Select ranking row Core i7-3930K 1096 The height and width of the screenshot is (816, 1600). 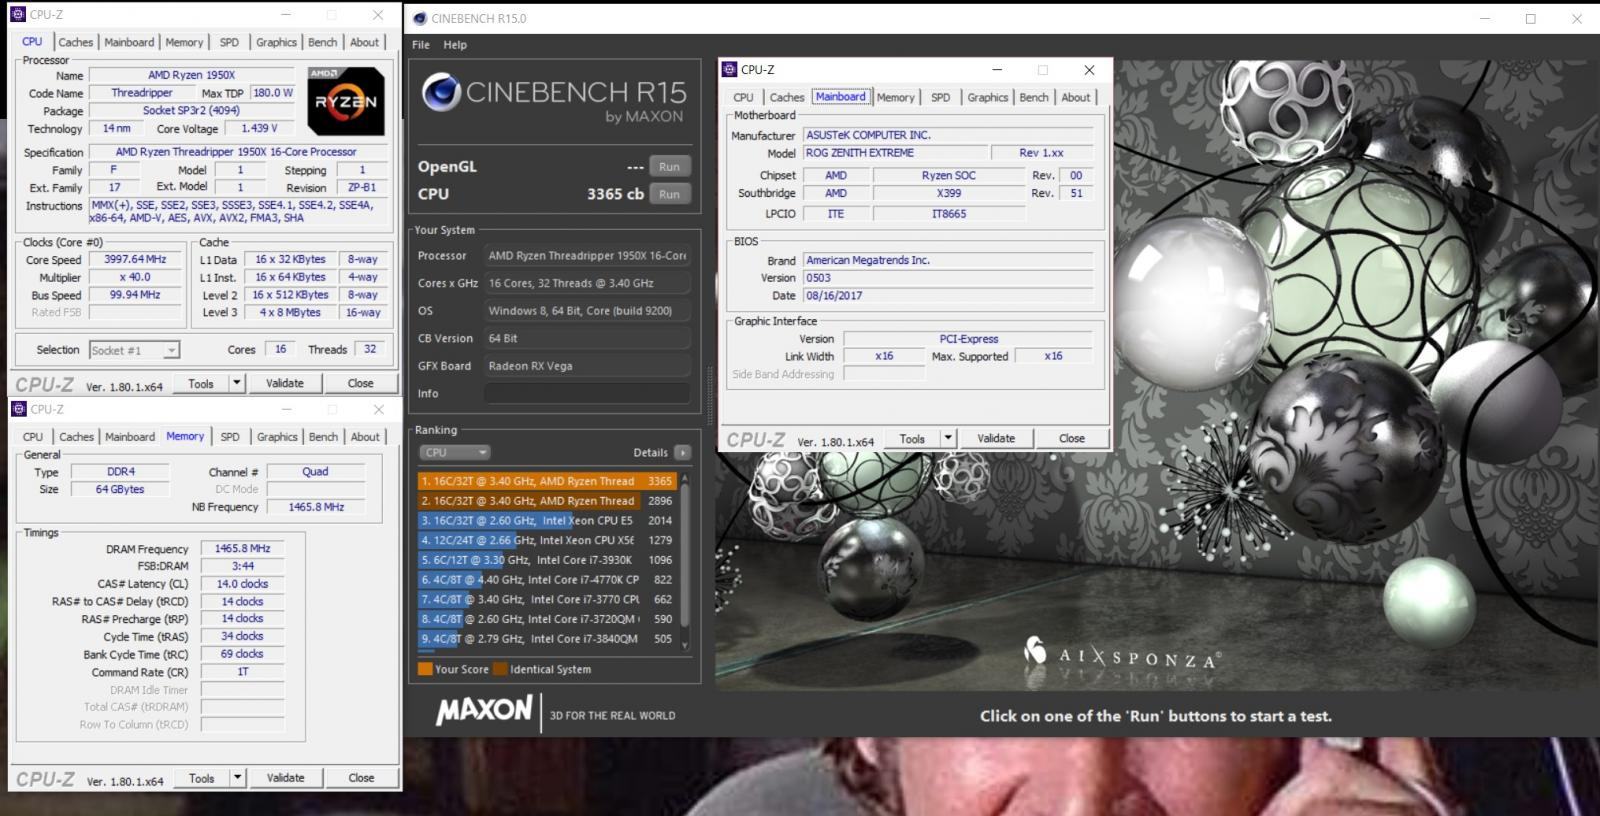[548, 560]
